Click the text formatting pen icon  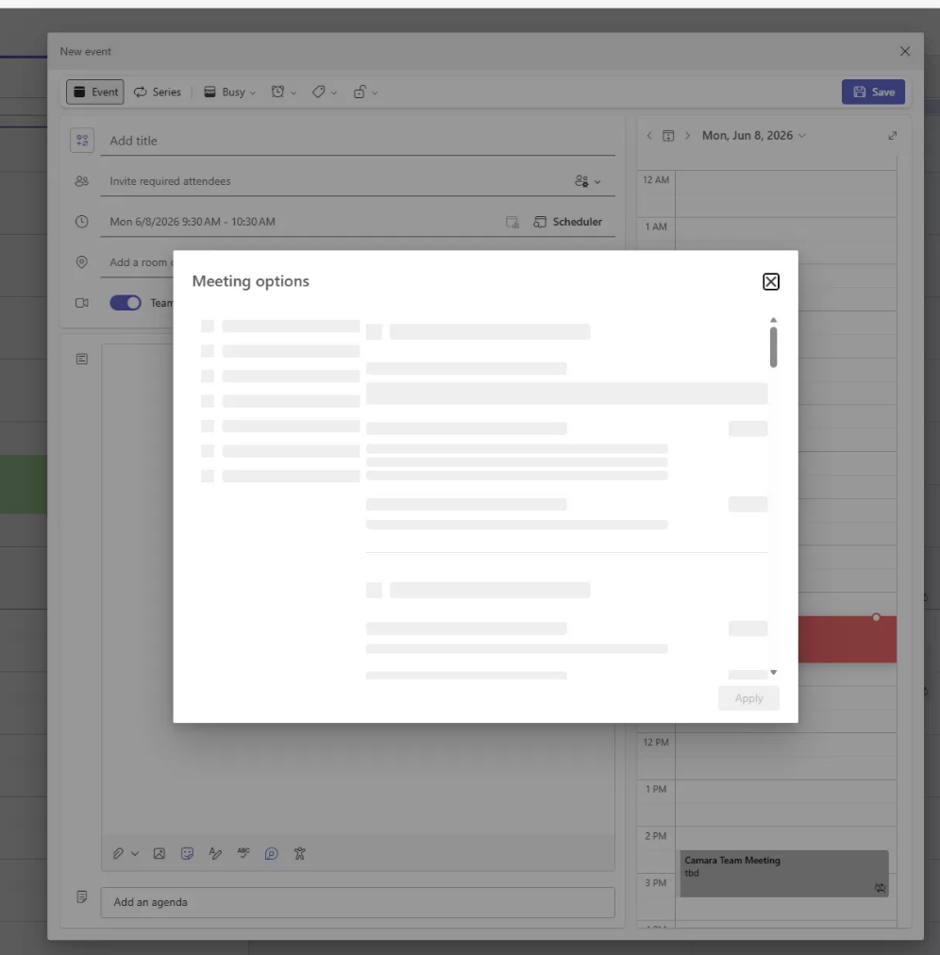tap(215, 853)
